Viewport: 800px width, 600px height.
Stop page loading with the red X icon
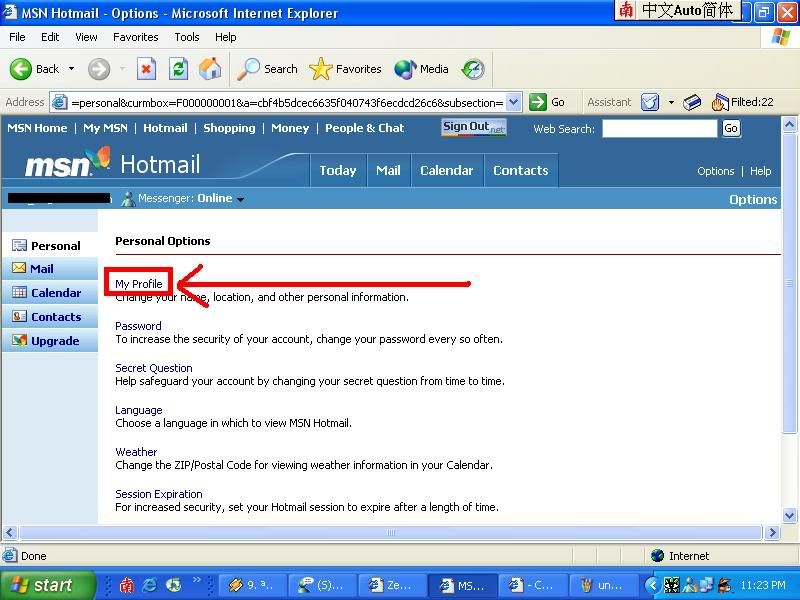(x=146, y=69)
